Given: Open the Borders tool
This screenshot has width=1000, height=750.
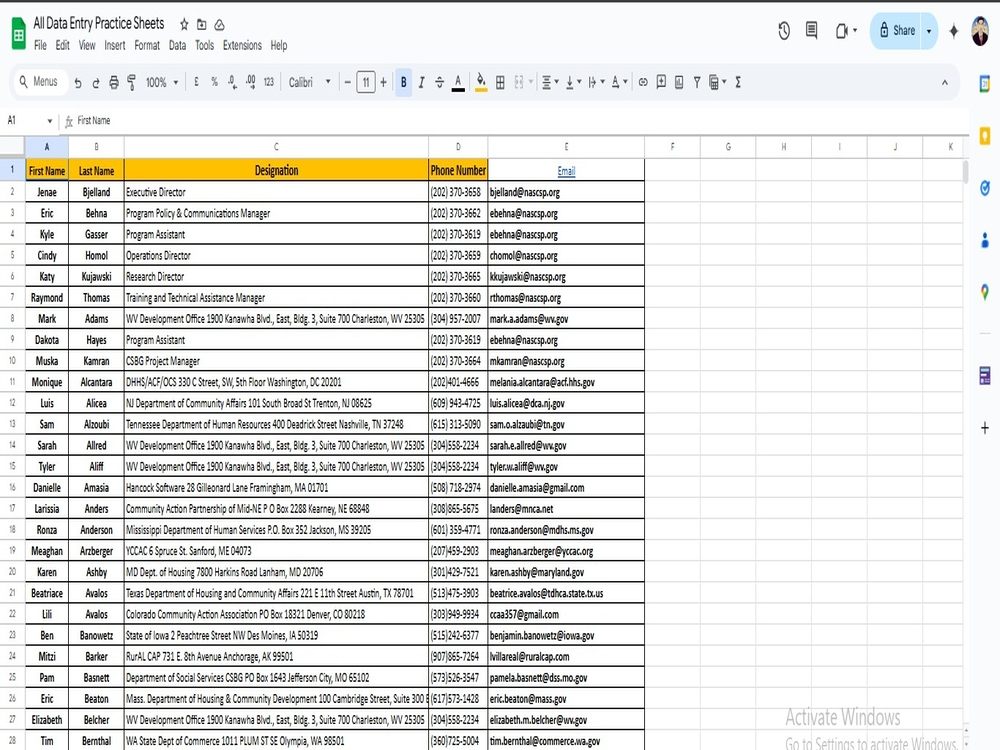Looking at the screenshot, I should [x=500, y=82].
